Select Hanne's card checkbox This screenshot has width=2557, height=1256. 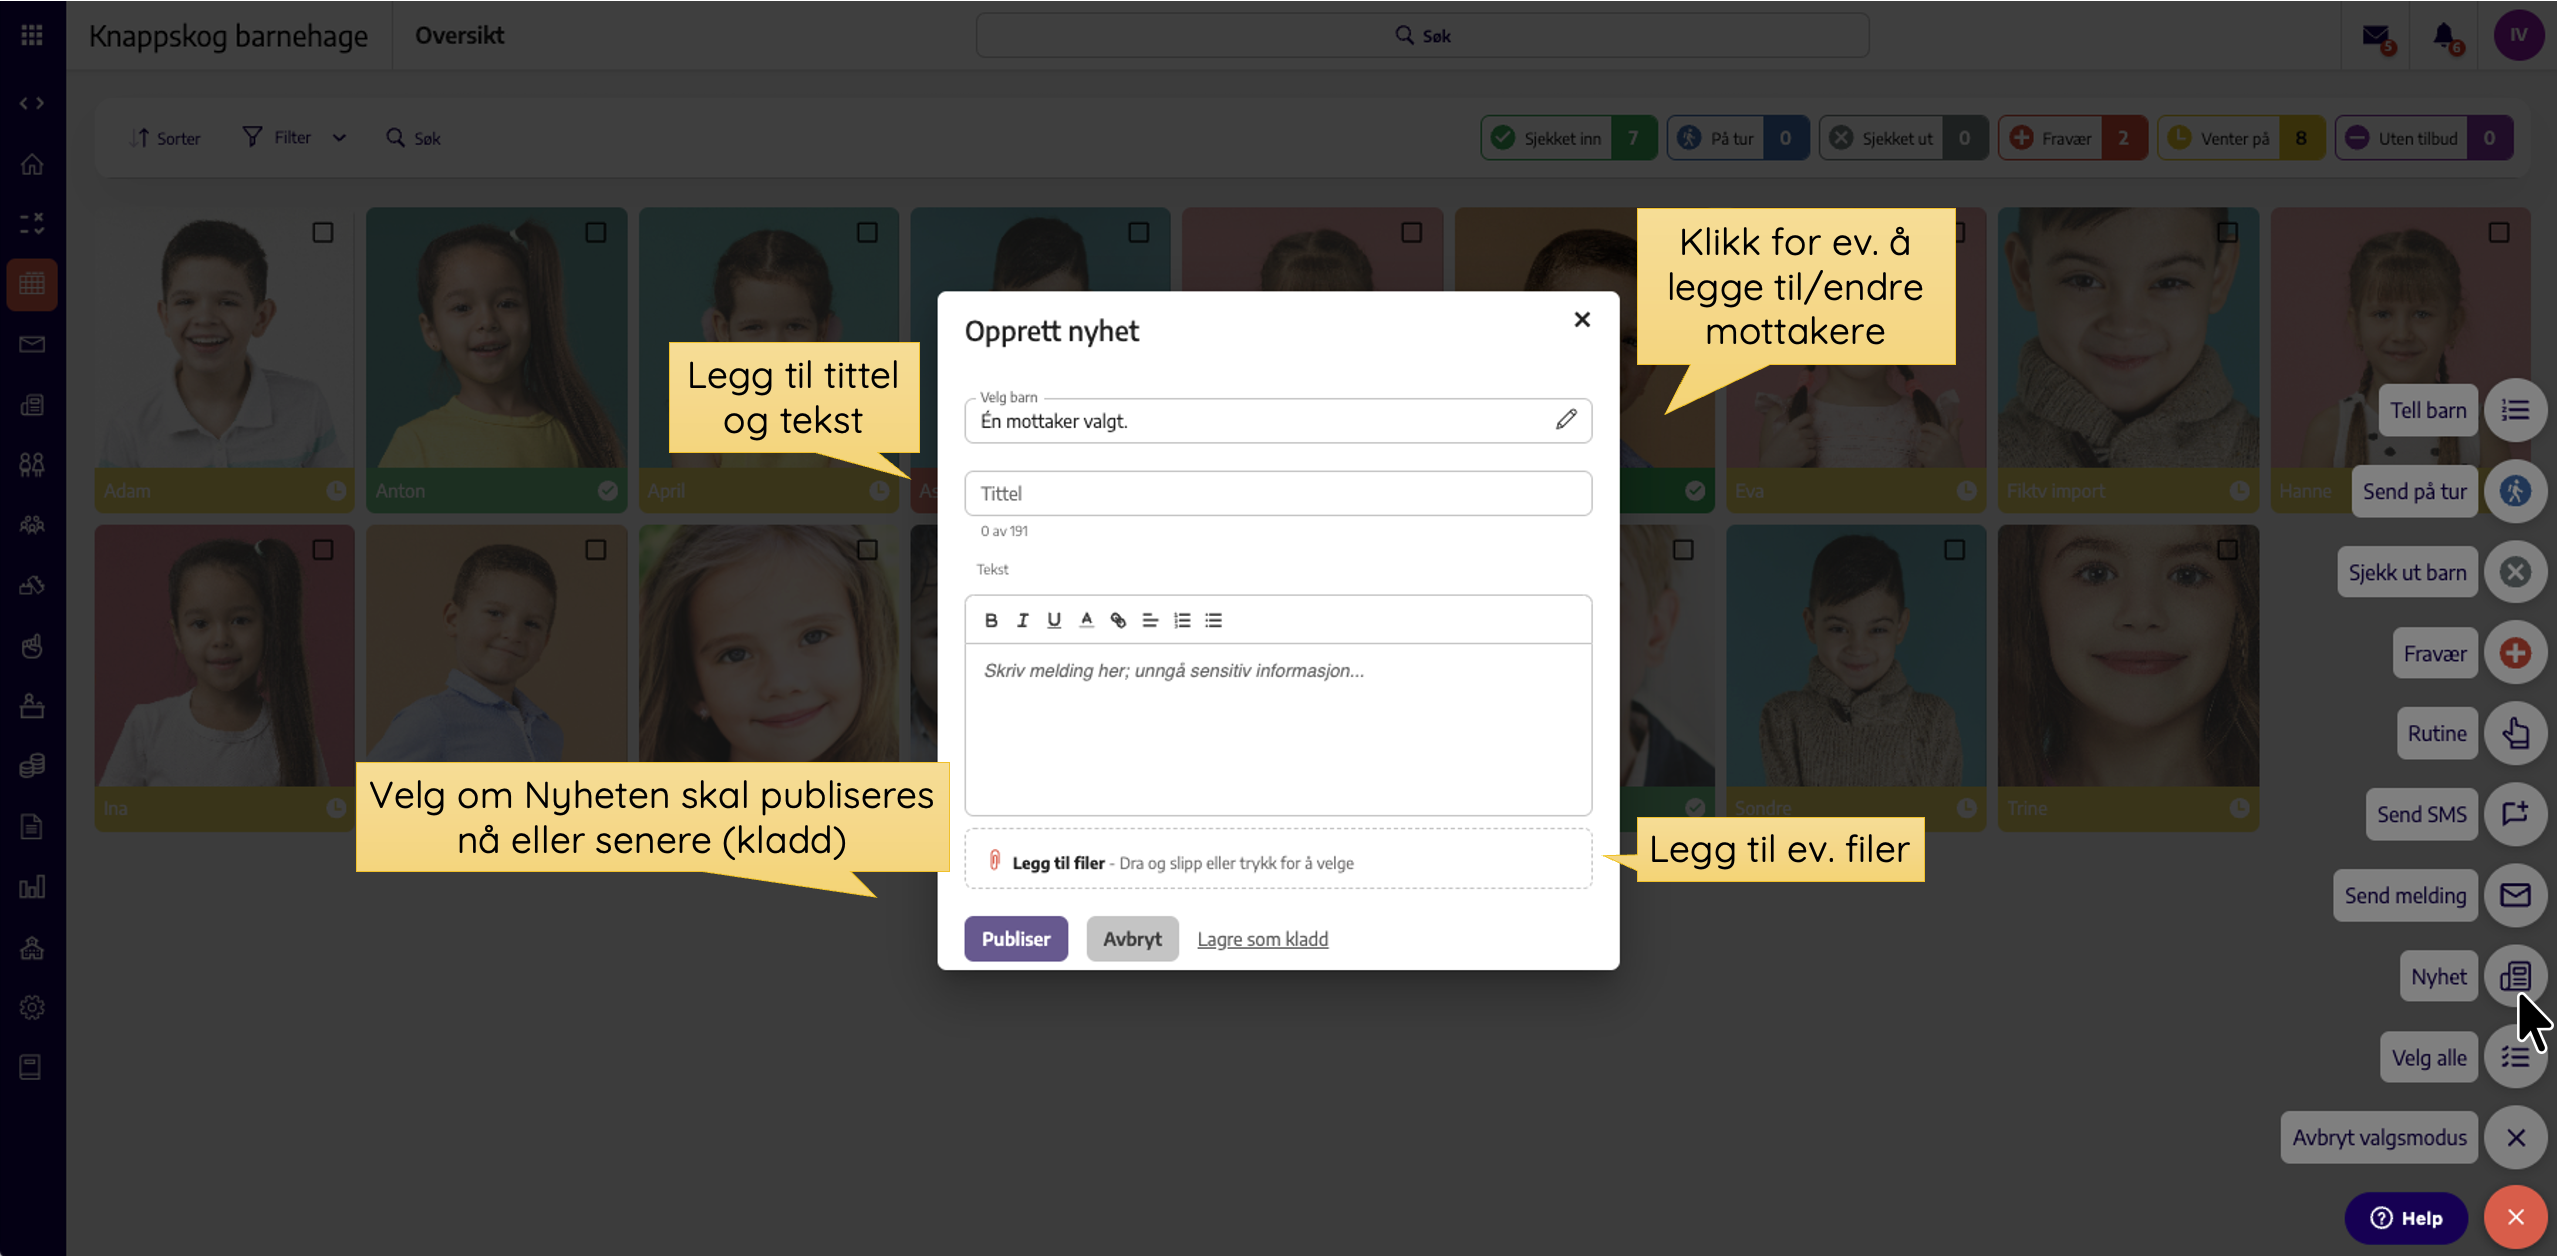[2499, 233]
